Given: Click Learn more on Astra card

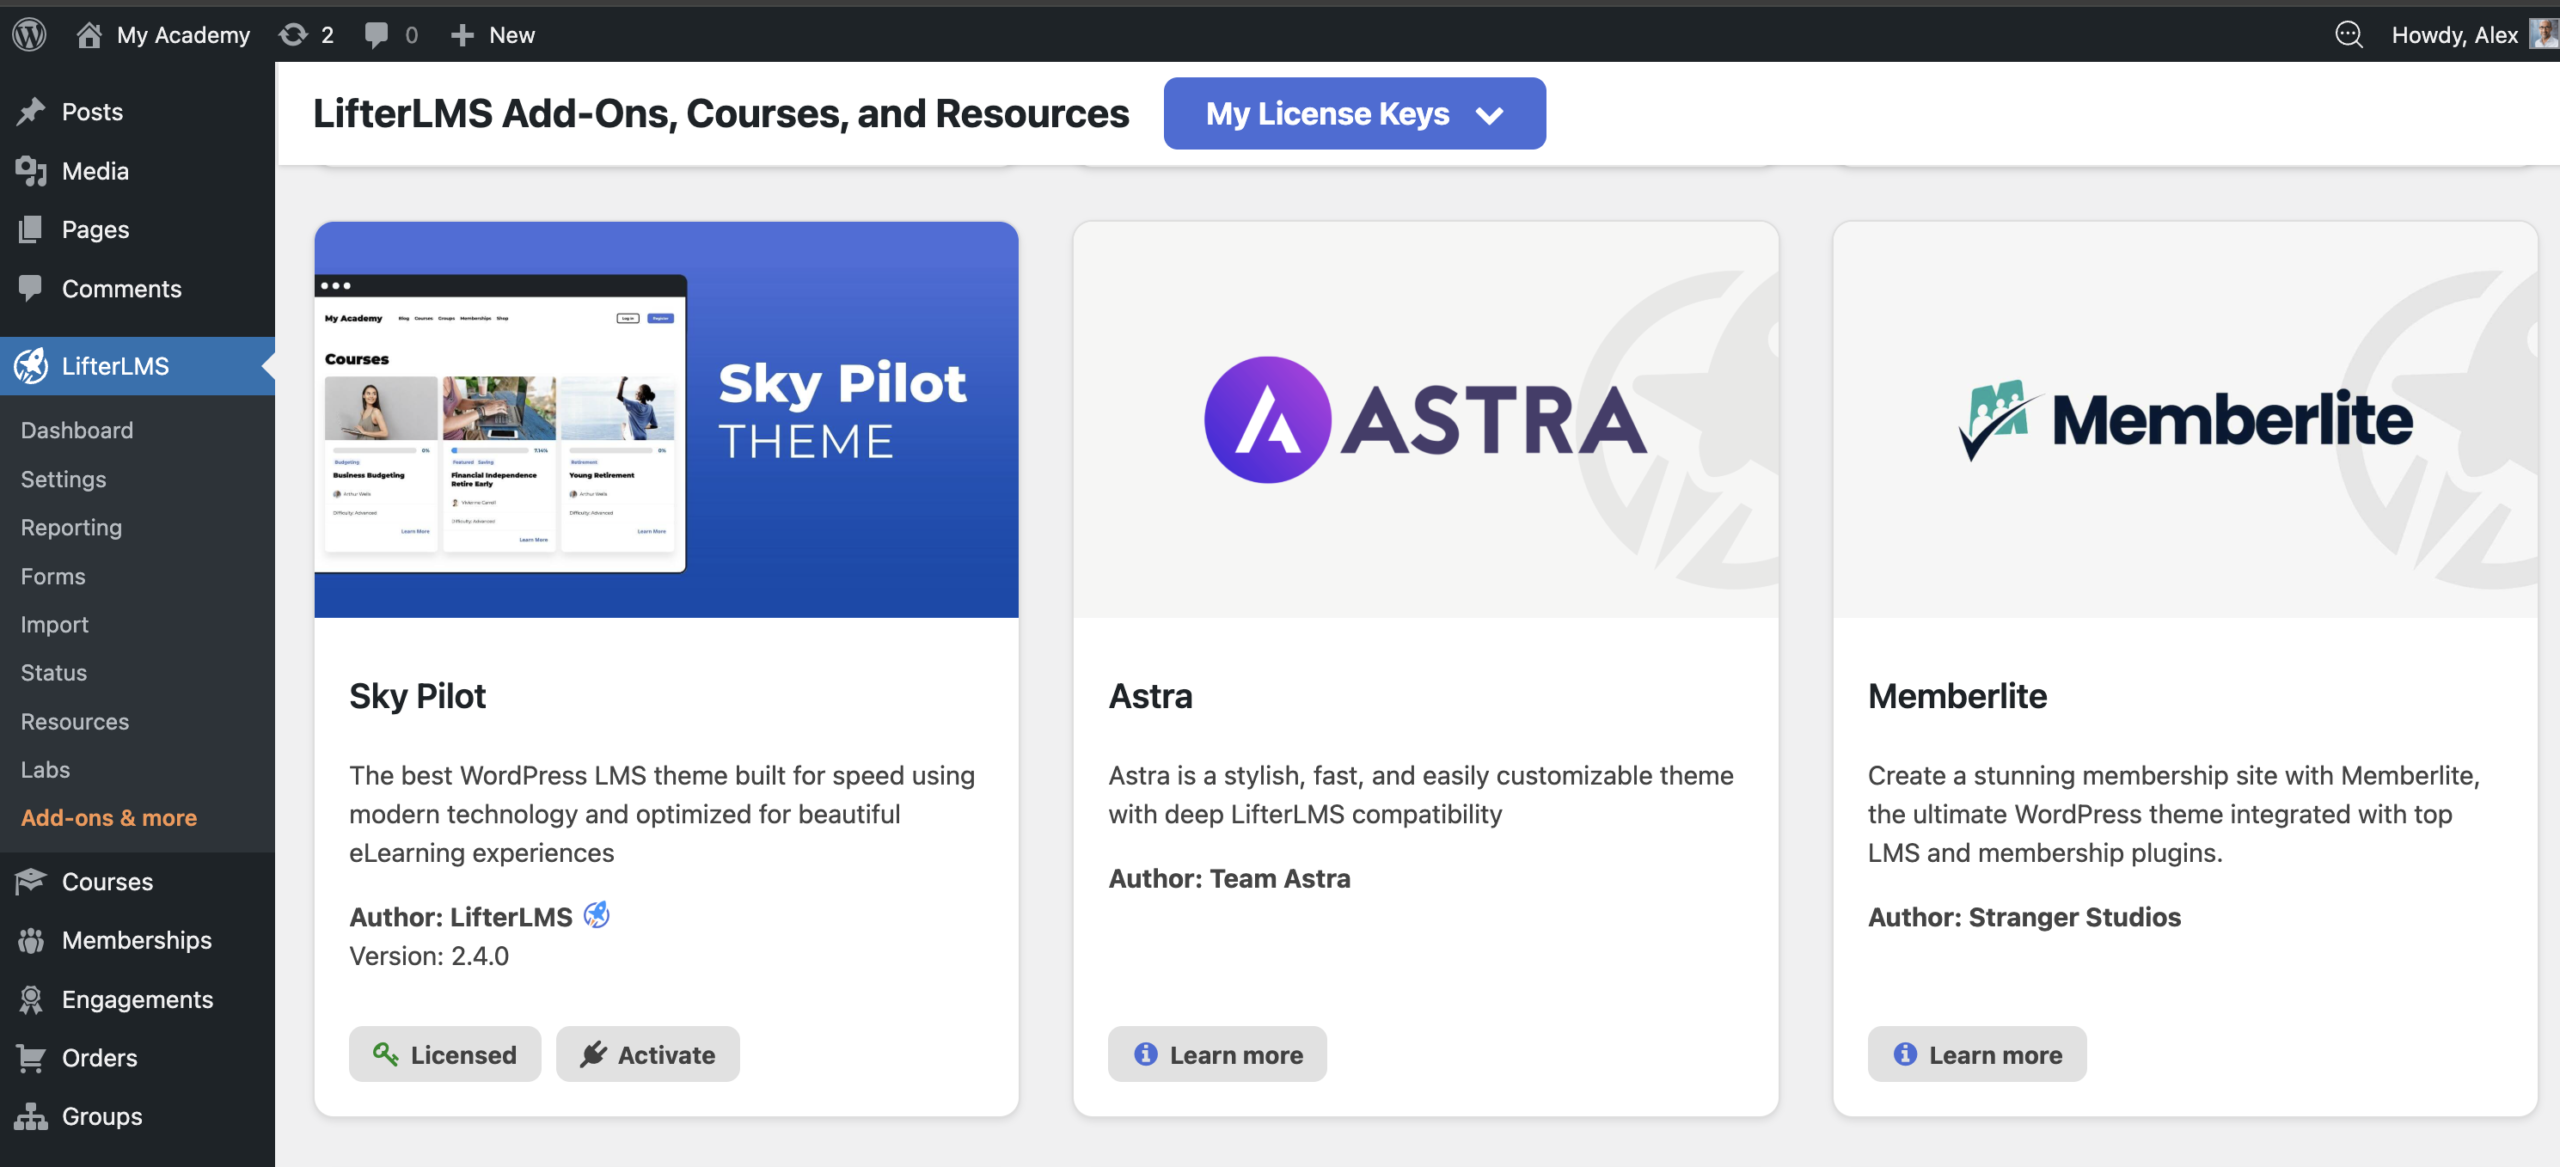Looking at the screenshot, I should [1217, 1054].
